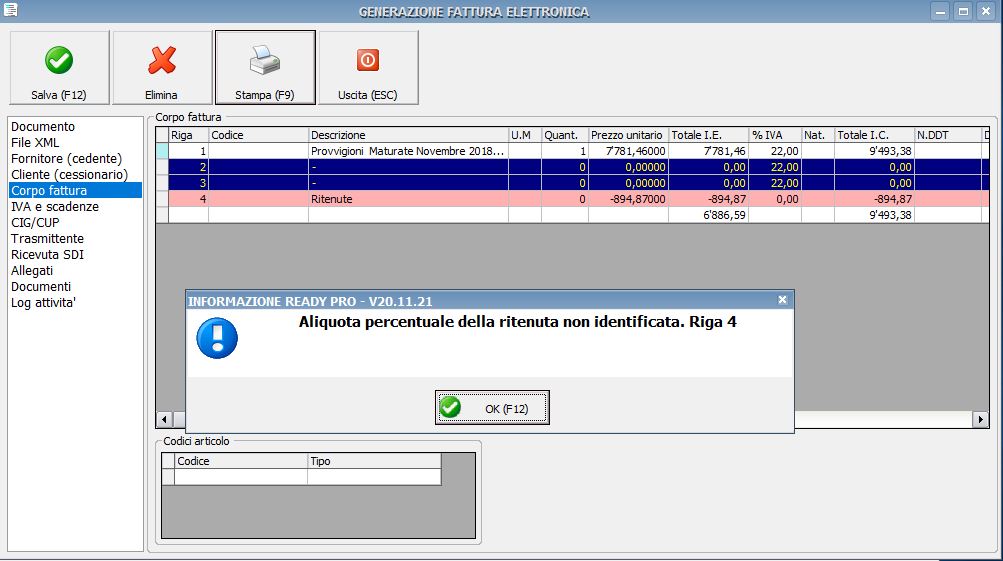Open the Ricevuta SDI section

coord(47,255)
